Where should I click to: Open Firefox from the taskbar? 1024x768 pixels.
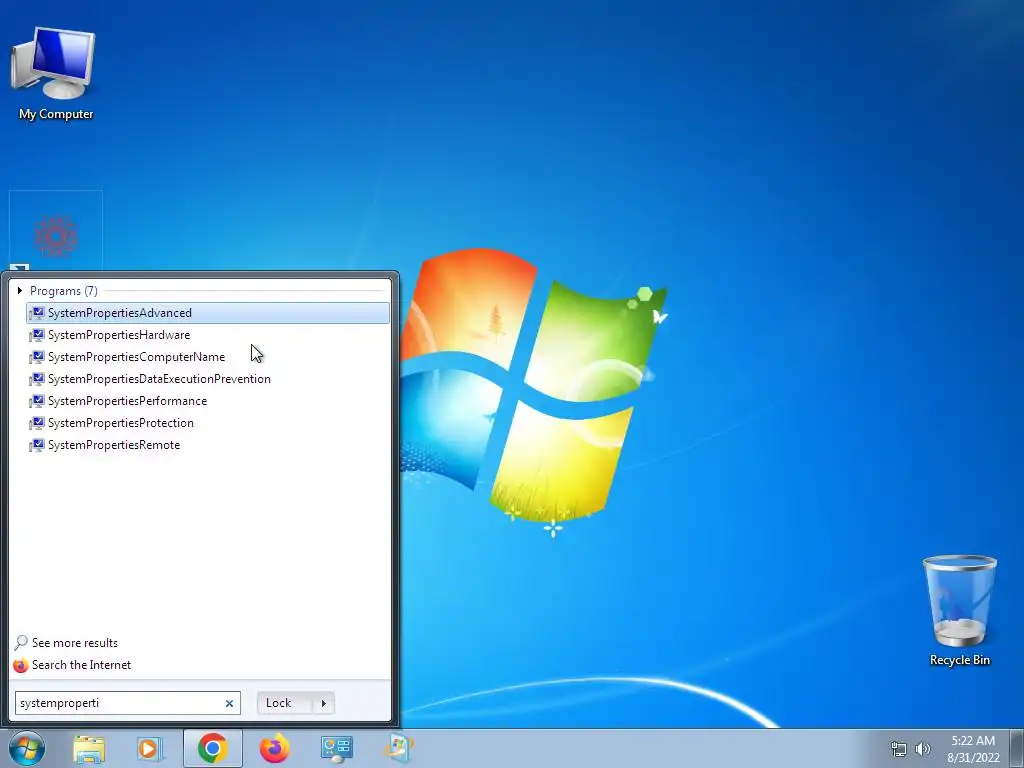(275, 748)
